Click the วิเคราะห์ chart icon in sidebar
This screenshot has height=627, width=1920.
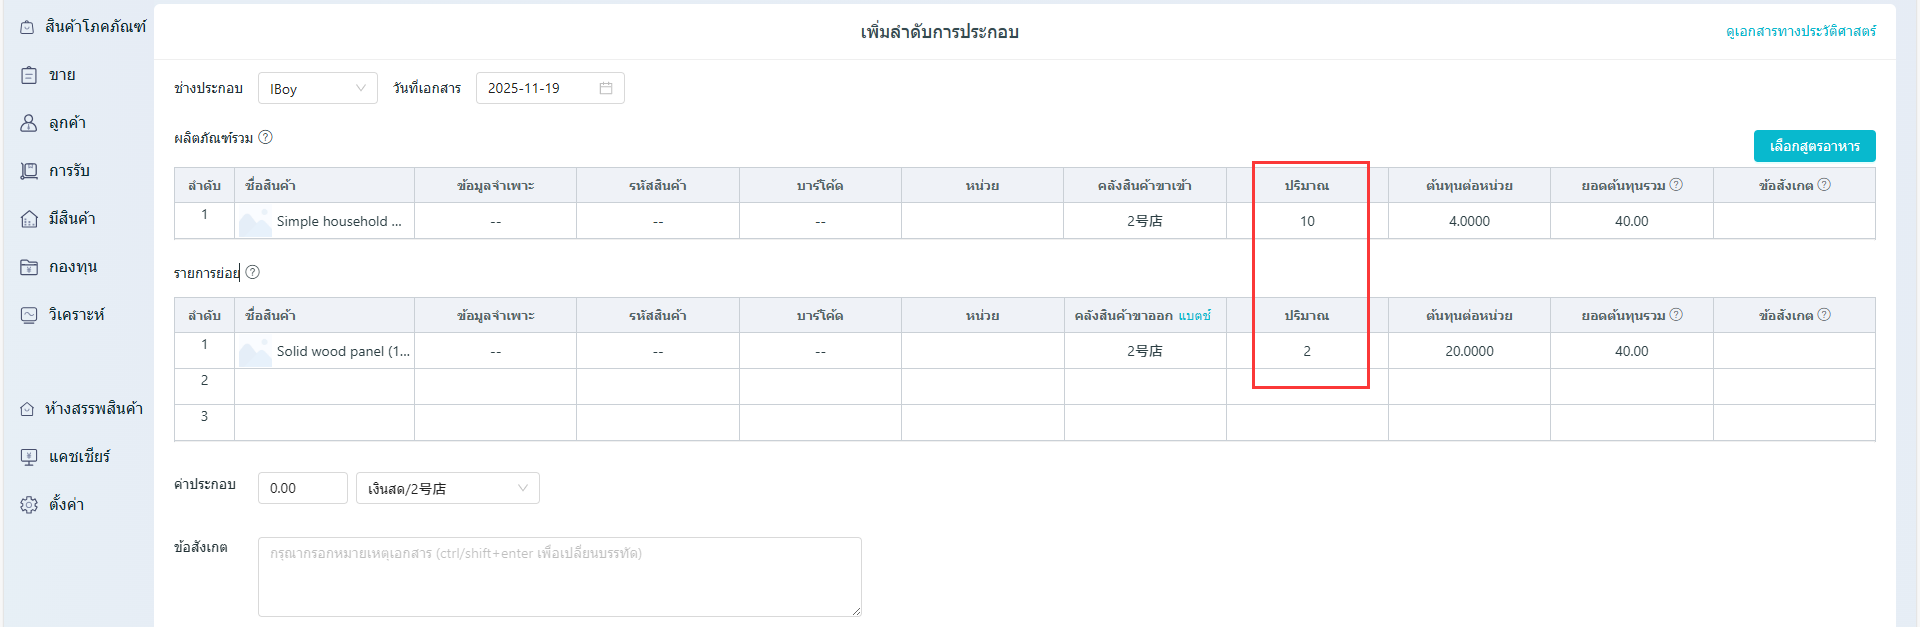pos(29,315)
